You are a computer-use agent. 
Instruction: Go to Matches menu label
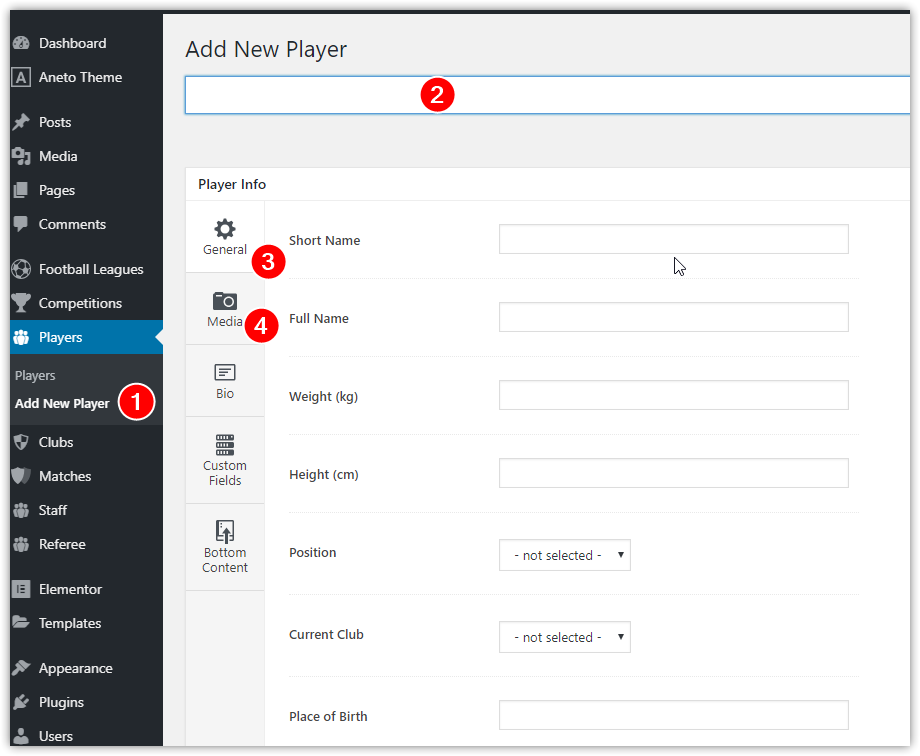(65, 477)
